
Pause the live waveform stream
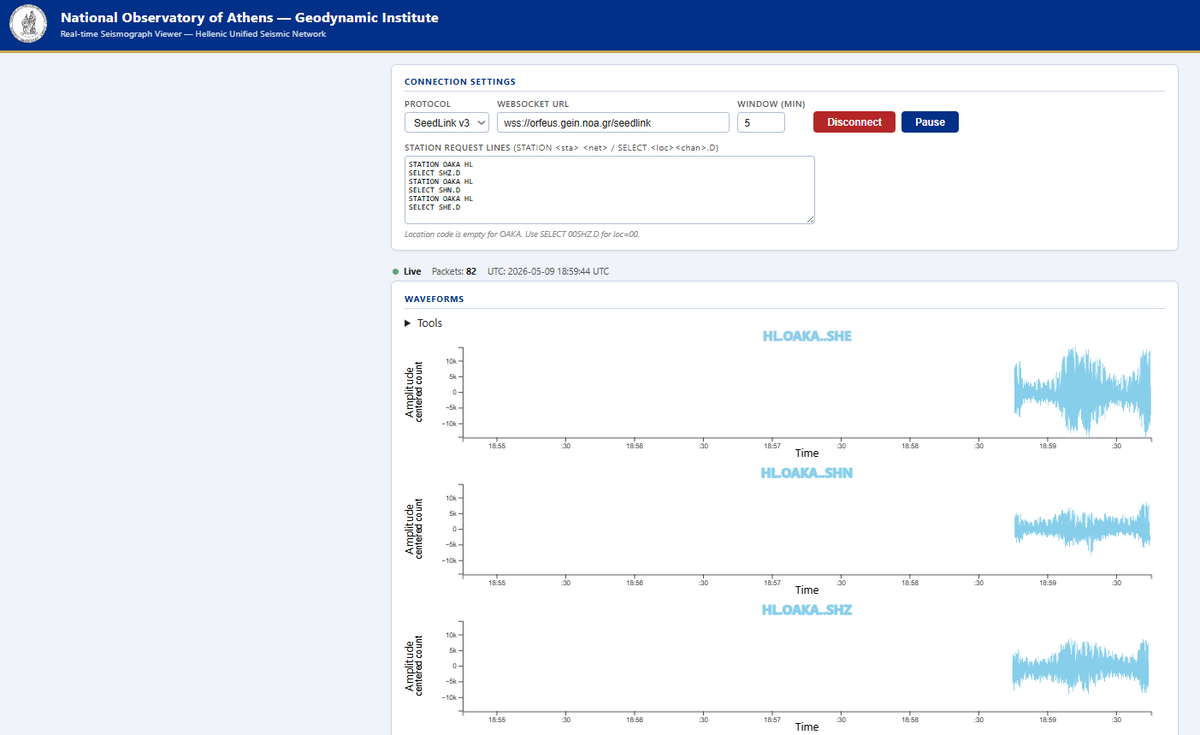[930, 122]
